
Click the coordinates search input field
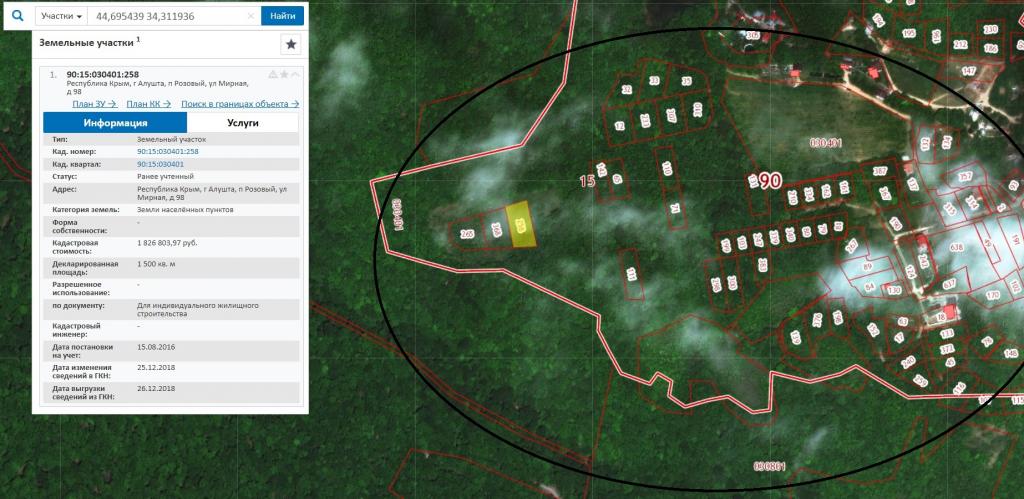(165, 16)
